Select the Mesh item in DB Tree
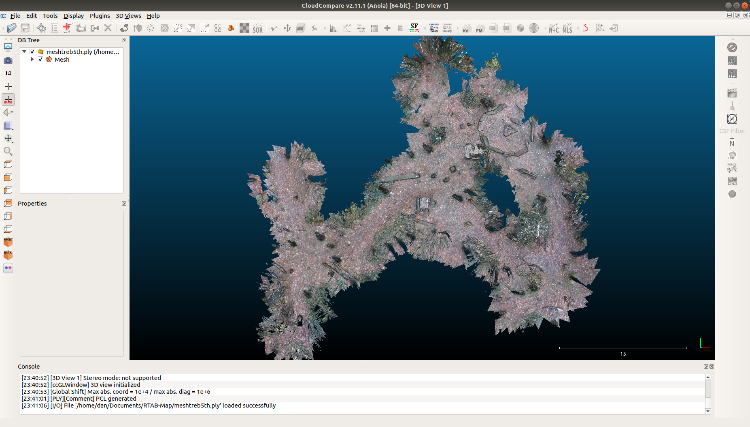Screen dimensions: 750x427 click(x=61, y=60)
